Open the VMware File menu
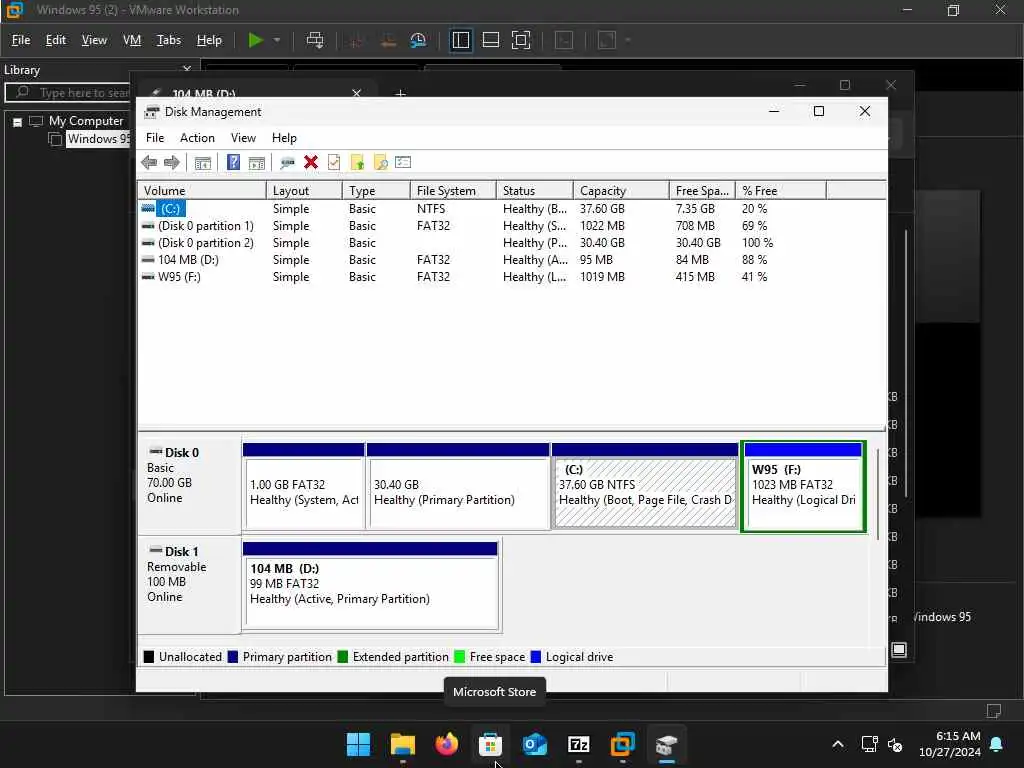Viewport: 1024px width, 768px height. [21, 40]
